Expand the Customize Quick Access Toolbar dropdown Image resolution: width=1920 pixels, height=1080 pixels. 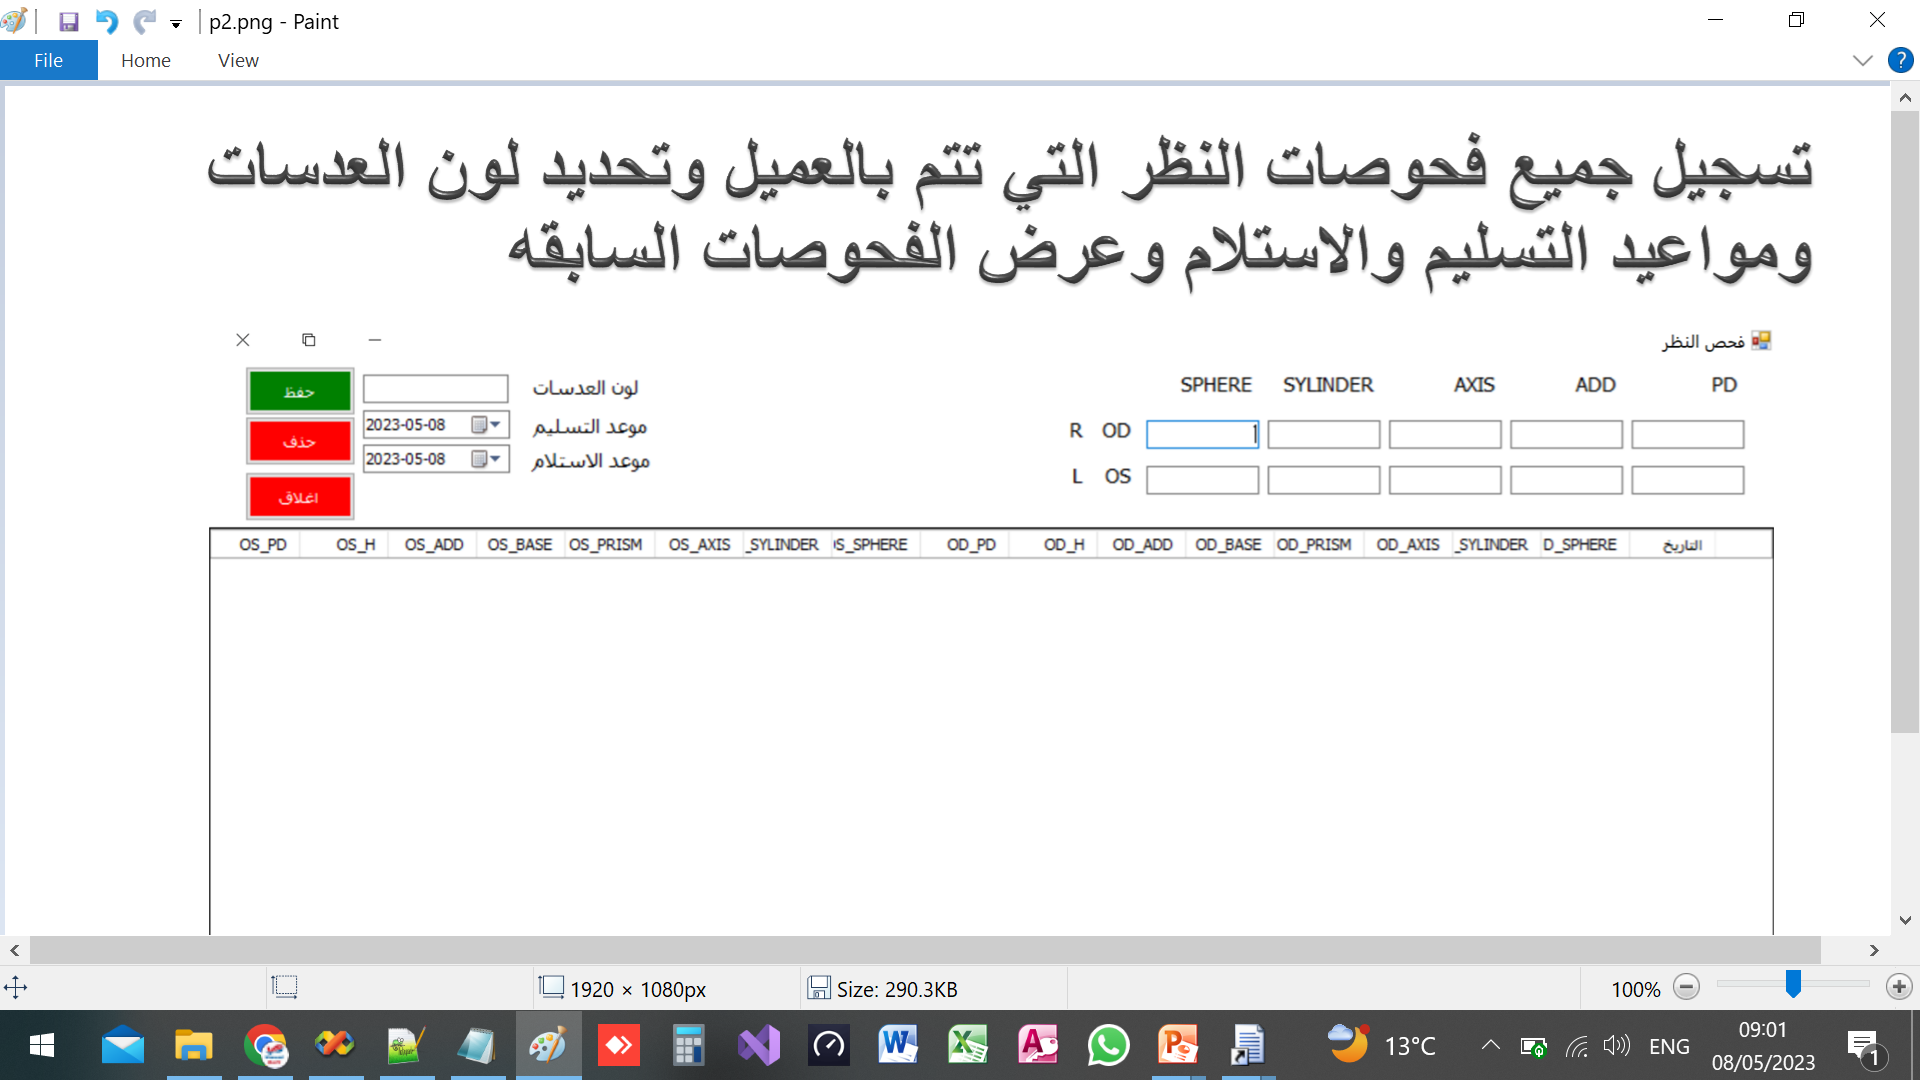coord(176,23)
